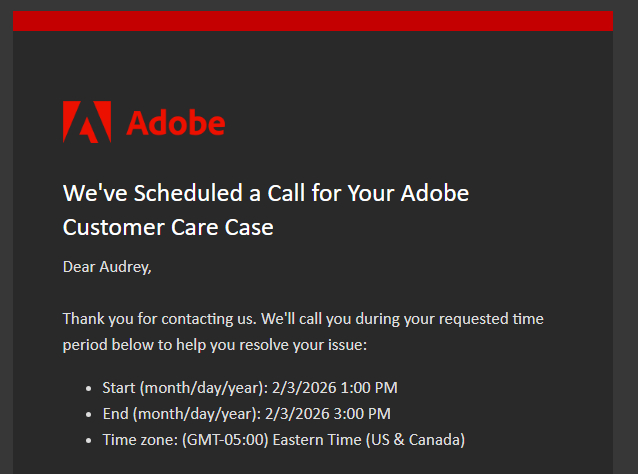Screen dimensions: 638x474
Task: Click the bullet before the Start line
Action: (x=89, y=388)
